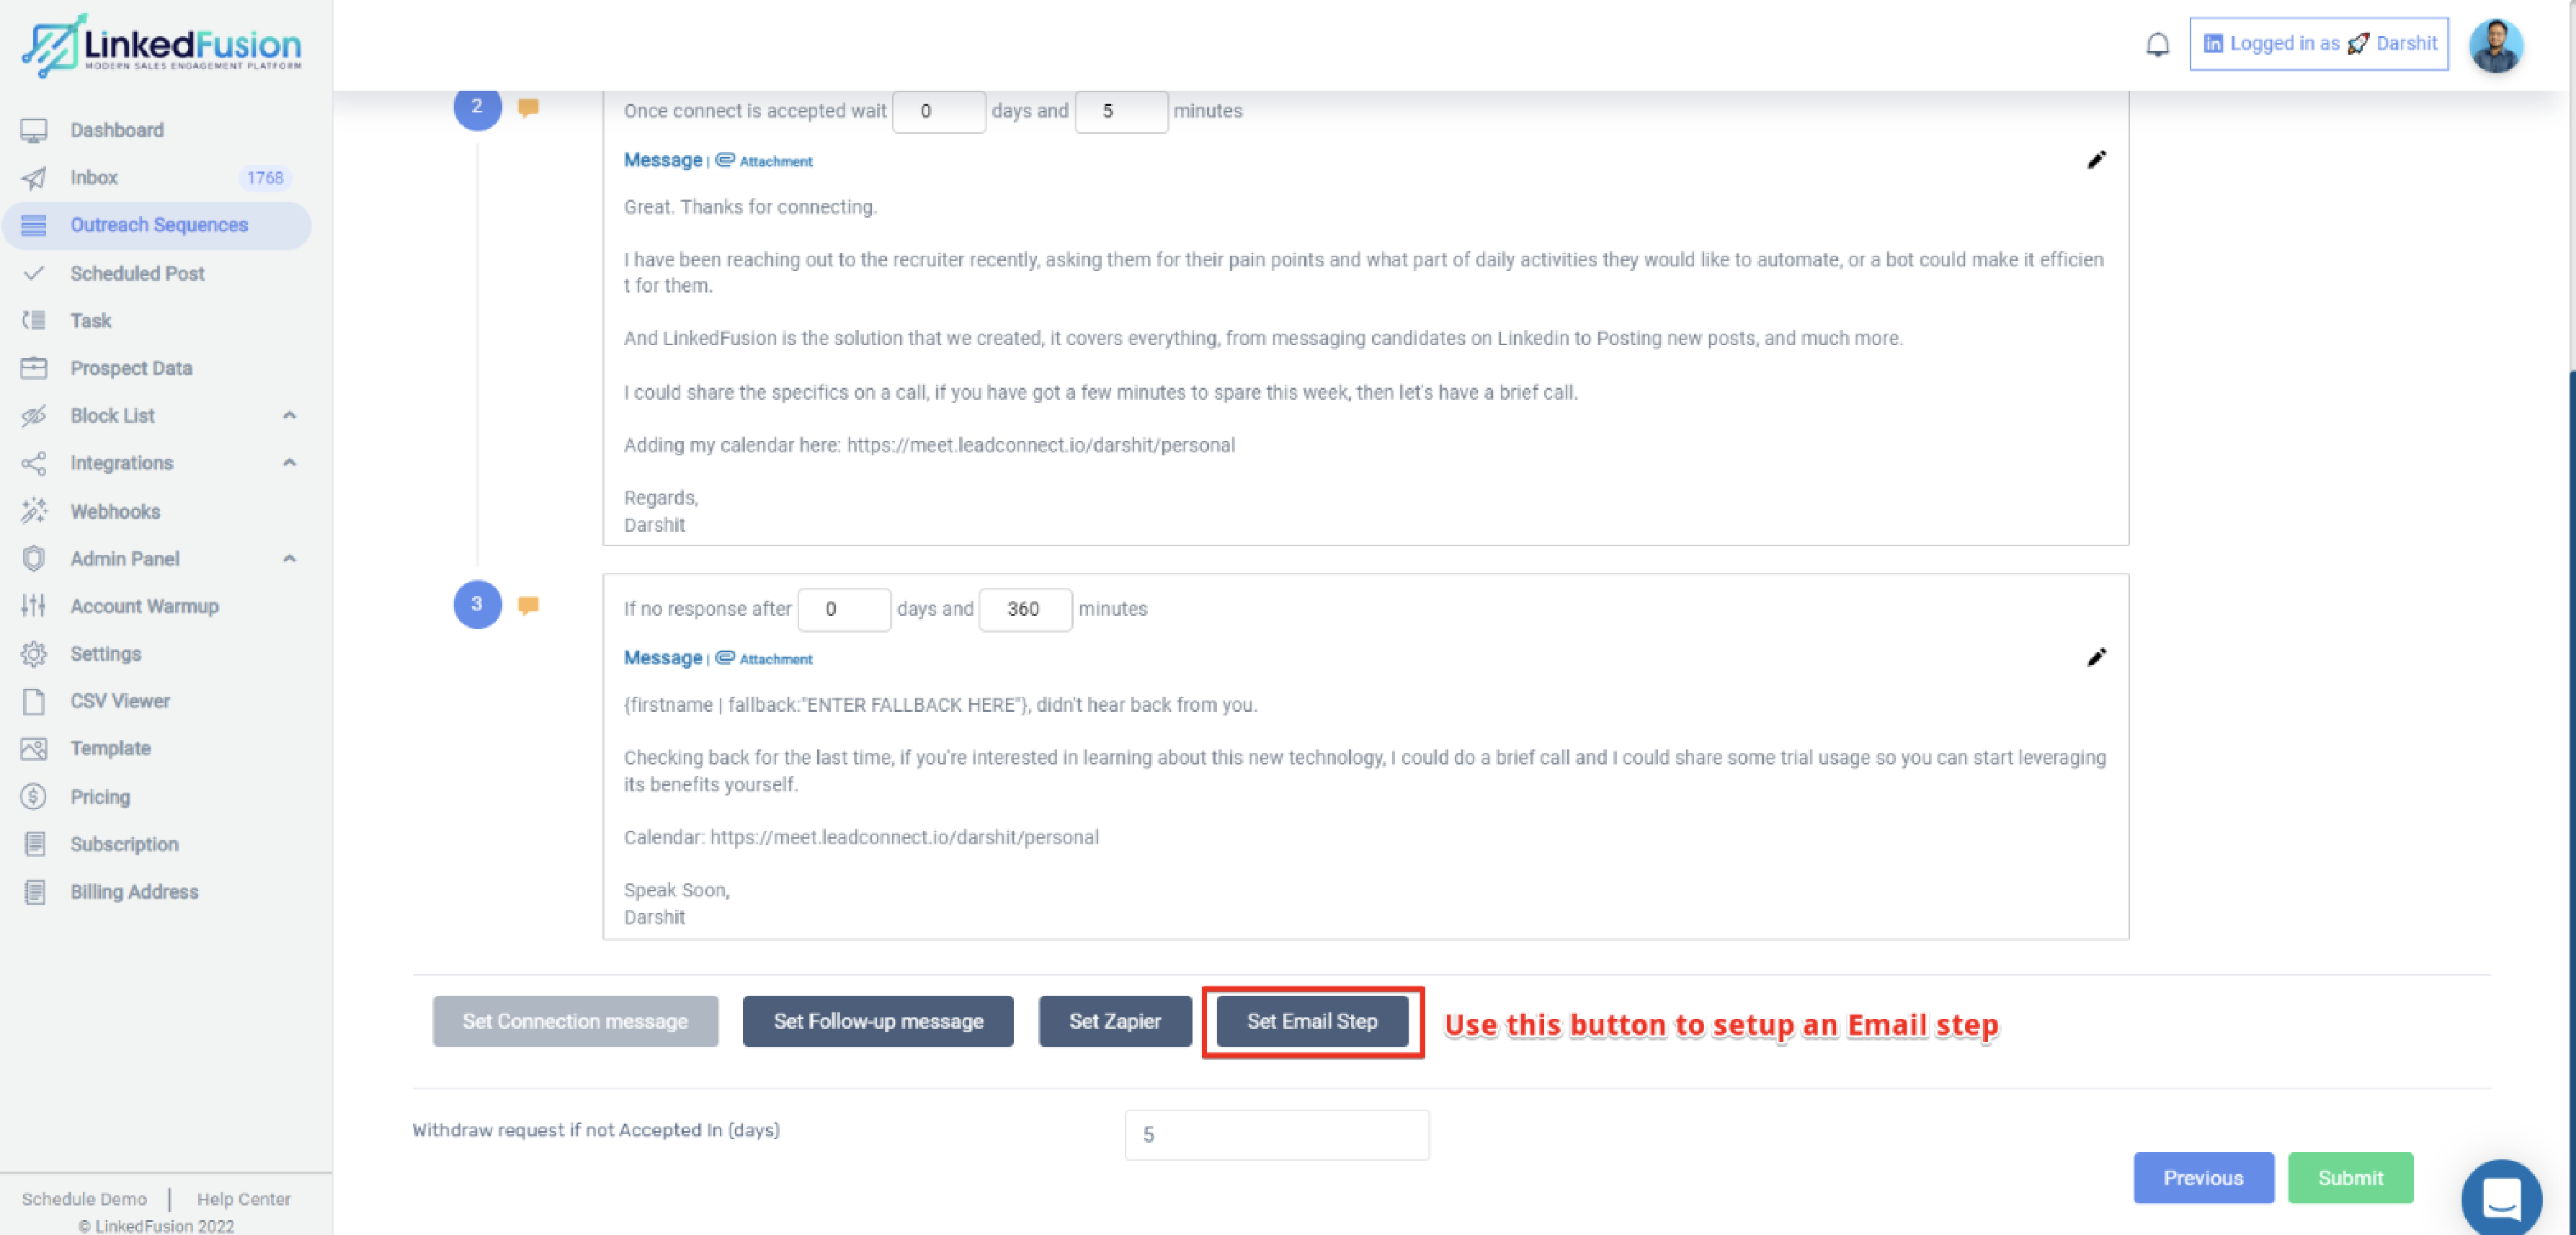Click the step 2 orange comment icon
The image size is (2576, 1235).
[528, 107]
